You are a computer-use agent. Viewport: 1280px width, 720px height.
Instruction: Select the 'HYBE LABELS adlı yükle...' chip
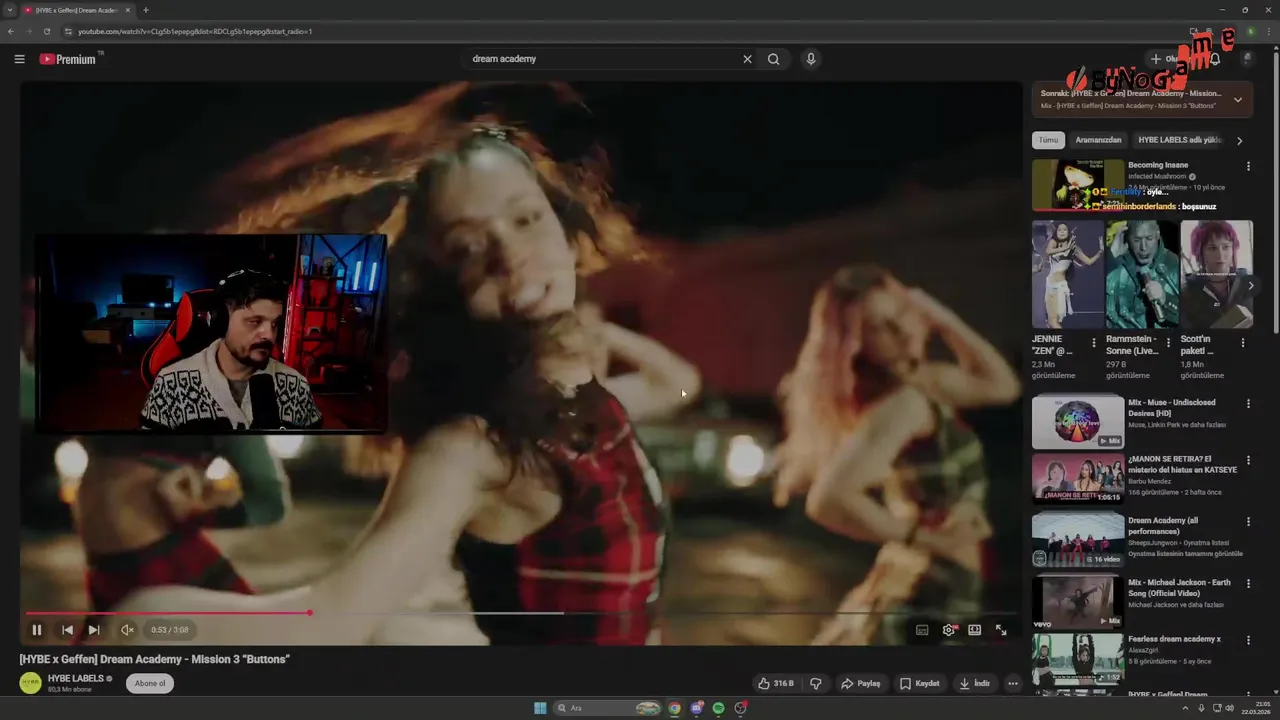click(x=1180, y=140)
